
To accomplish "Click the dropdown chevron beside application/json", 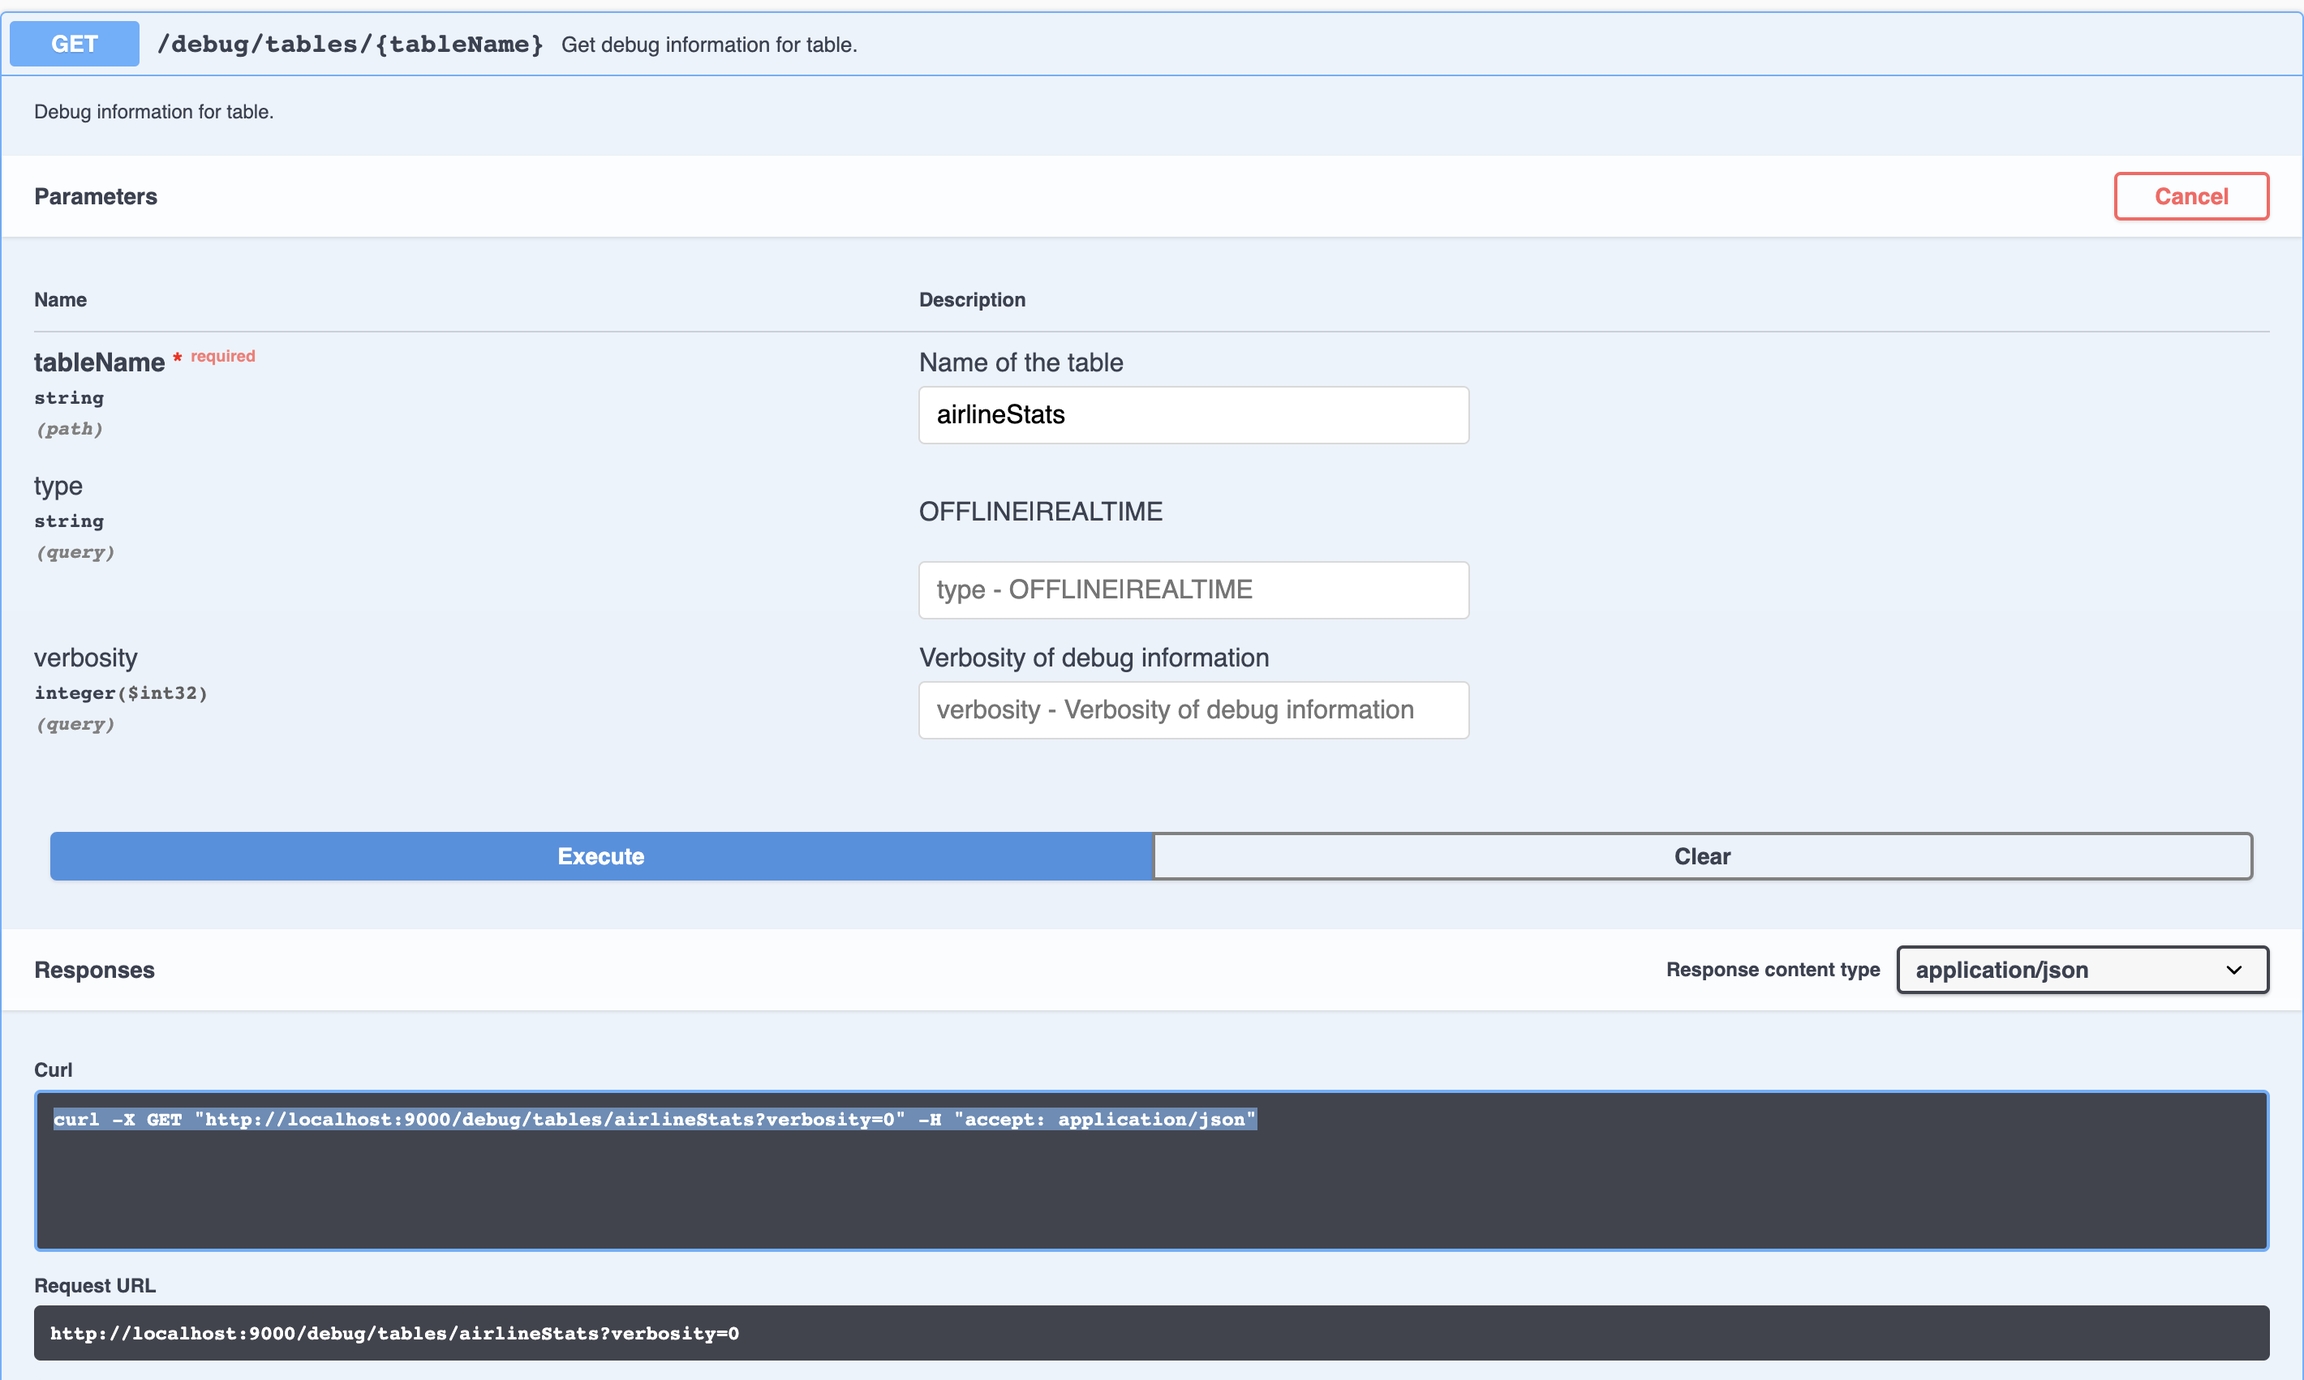I will click(2234, 970).
